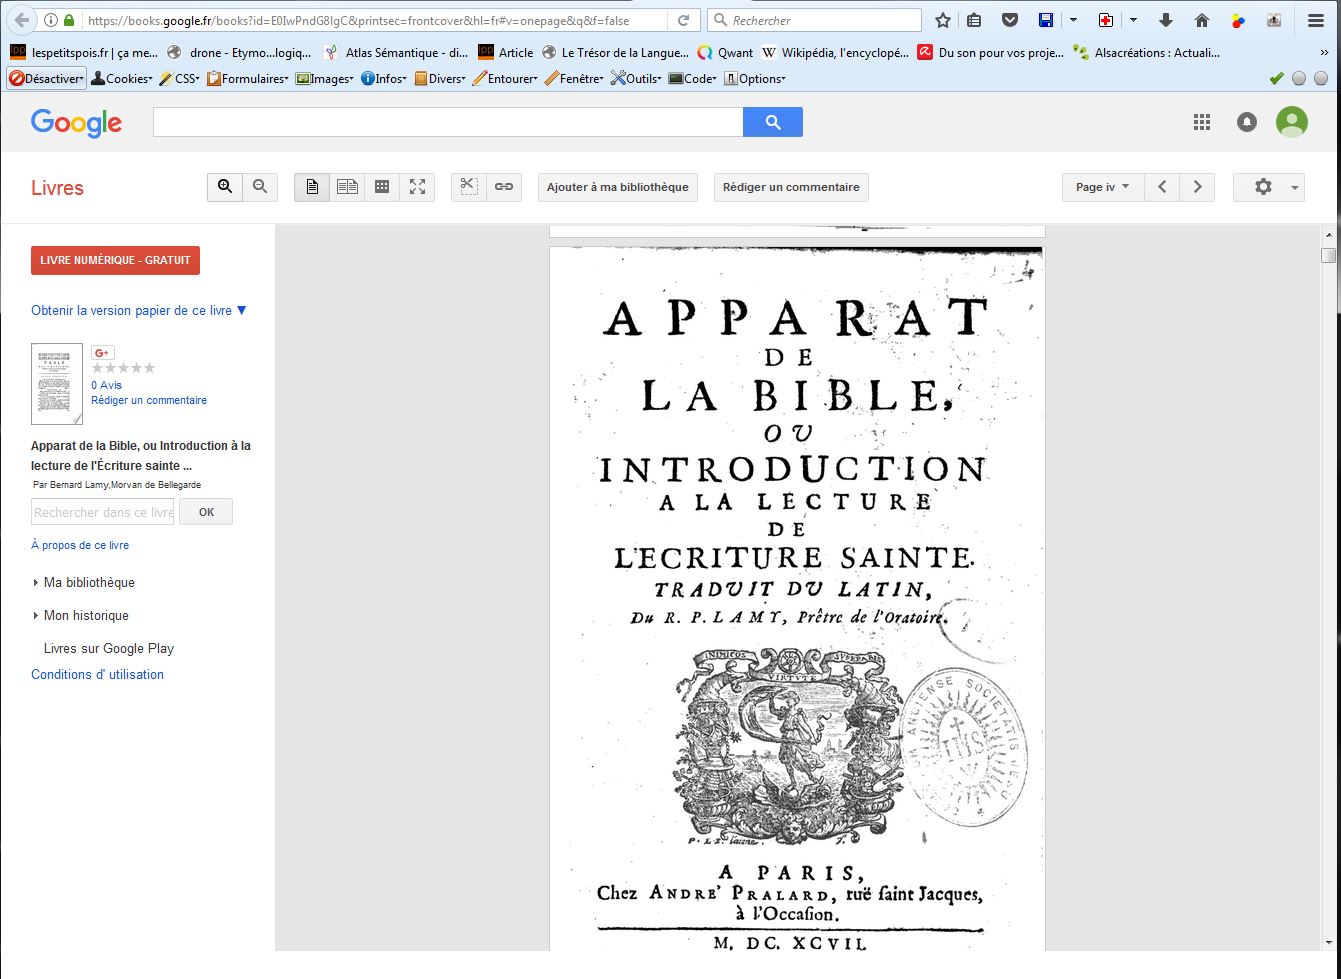Expand Ma bibliothèque section
1341x979 pixels.
click(x=88, y=582)
